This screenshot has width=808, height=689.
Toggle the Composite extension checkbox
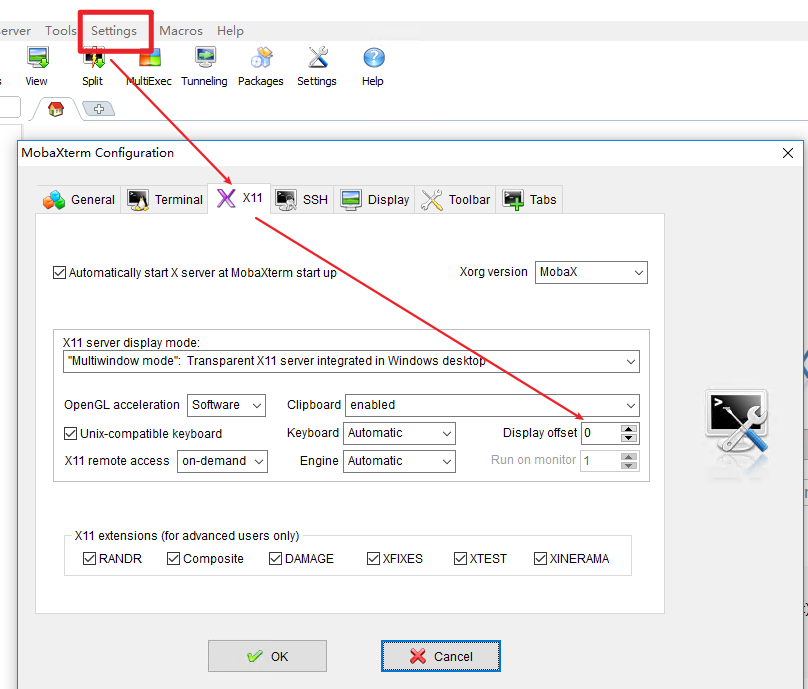pos(173,559)
